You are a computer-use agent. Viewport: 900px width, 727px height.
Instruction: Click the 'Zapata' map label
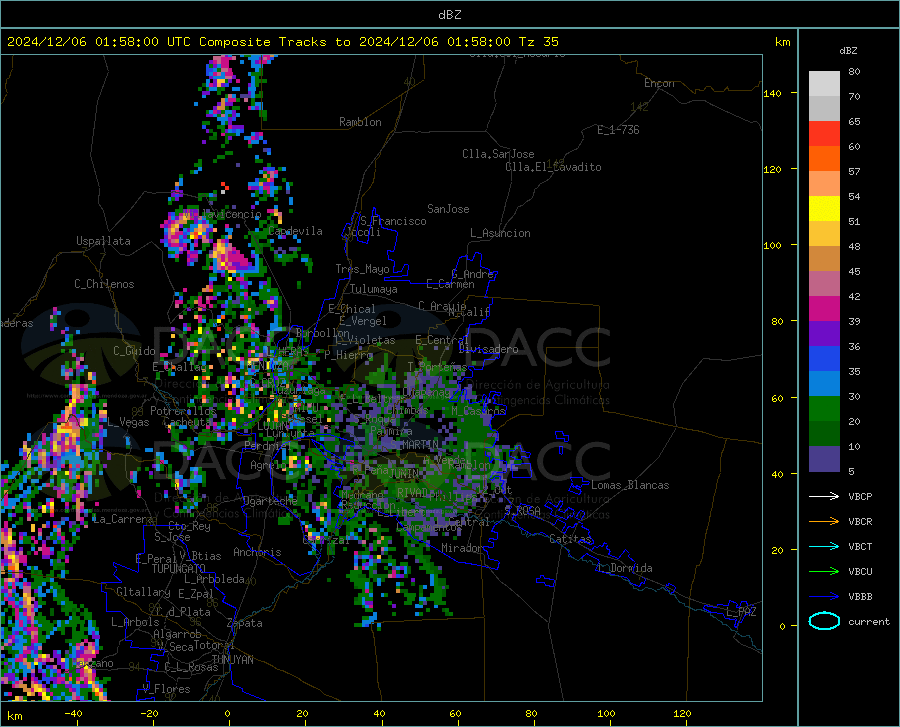pos(245,623)
